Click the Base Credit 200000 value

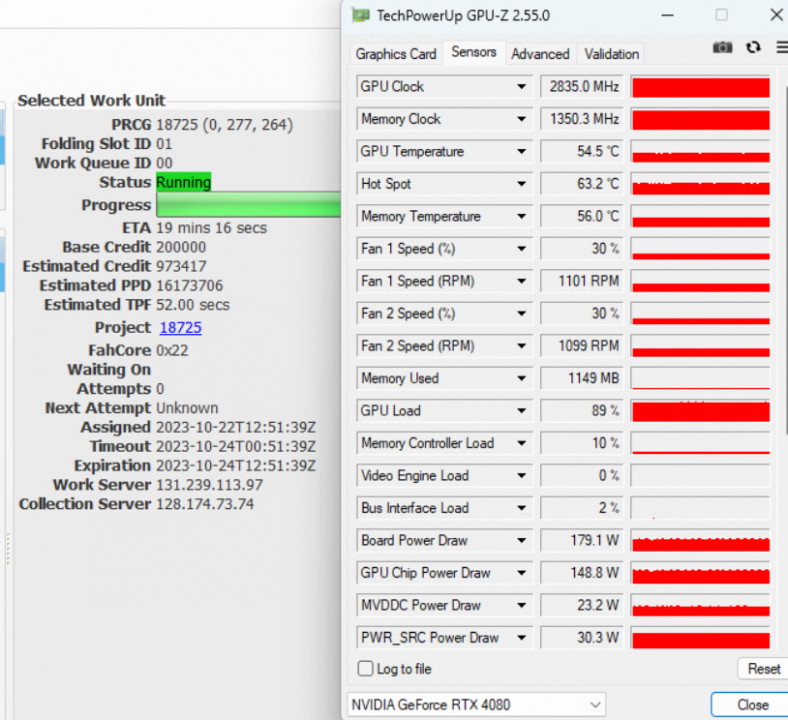pyautogui.click(x=181, y=247)
